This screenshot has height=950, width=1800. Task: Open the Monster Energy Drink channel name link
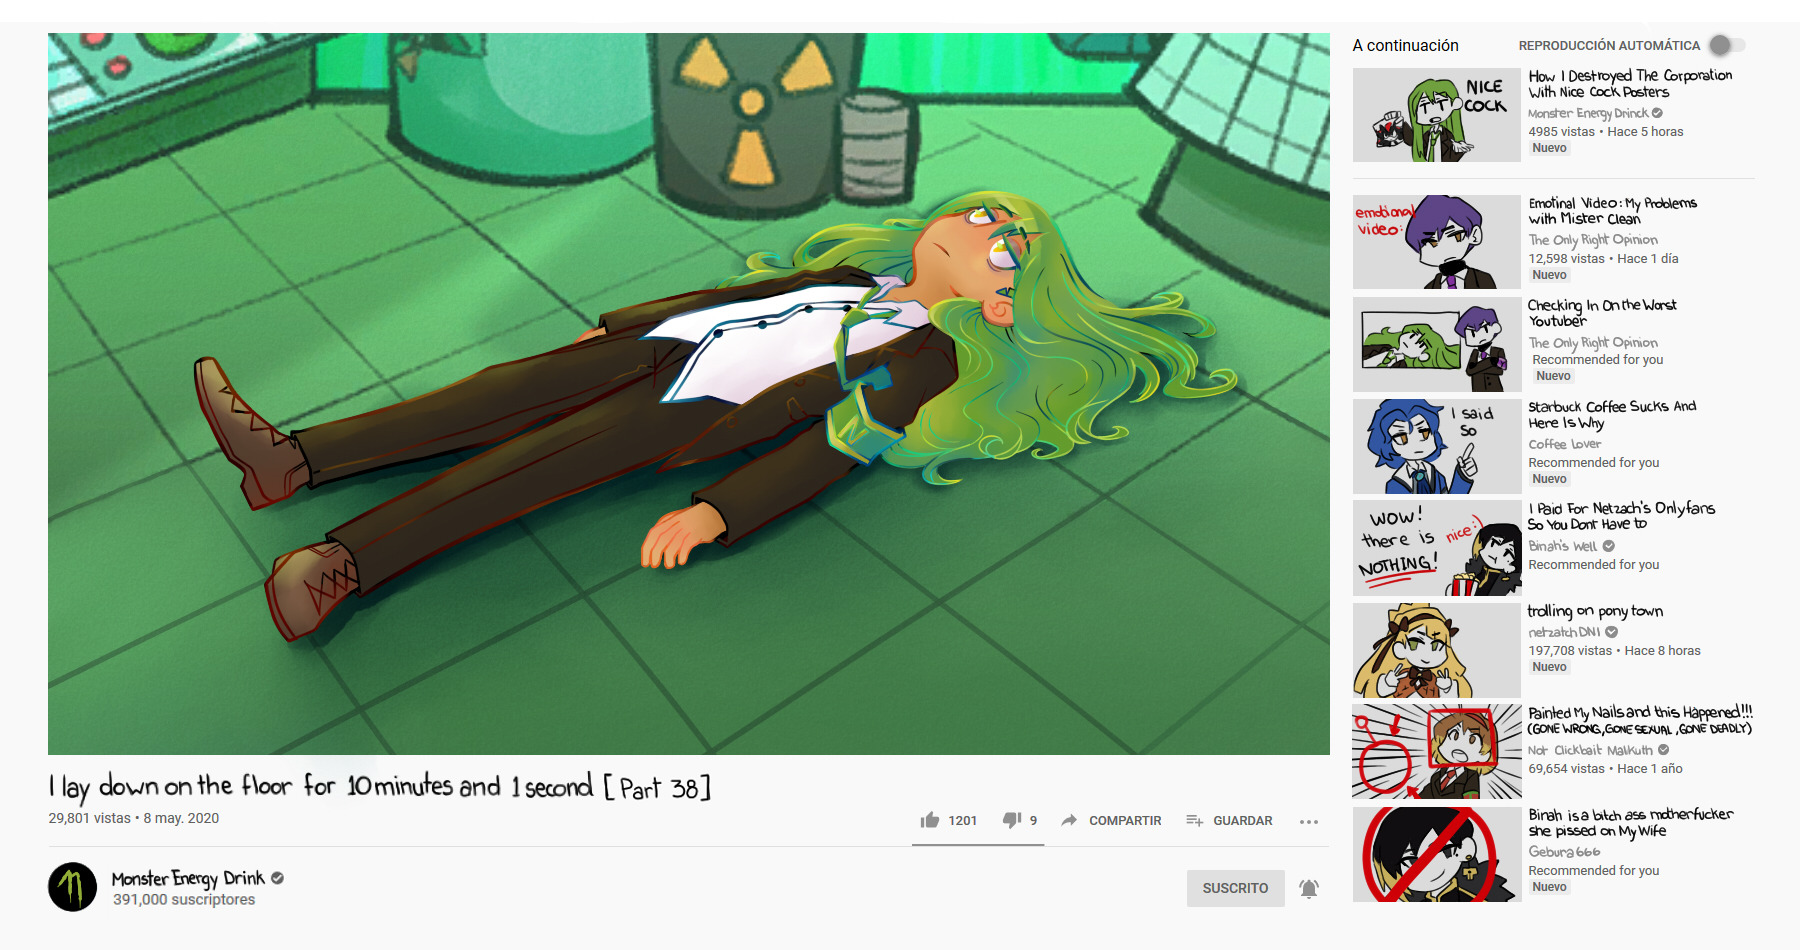point(188,878)
